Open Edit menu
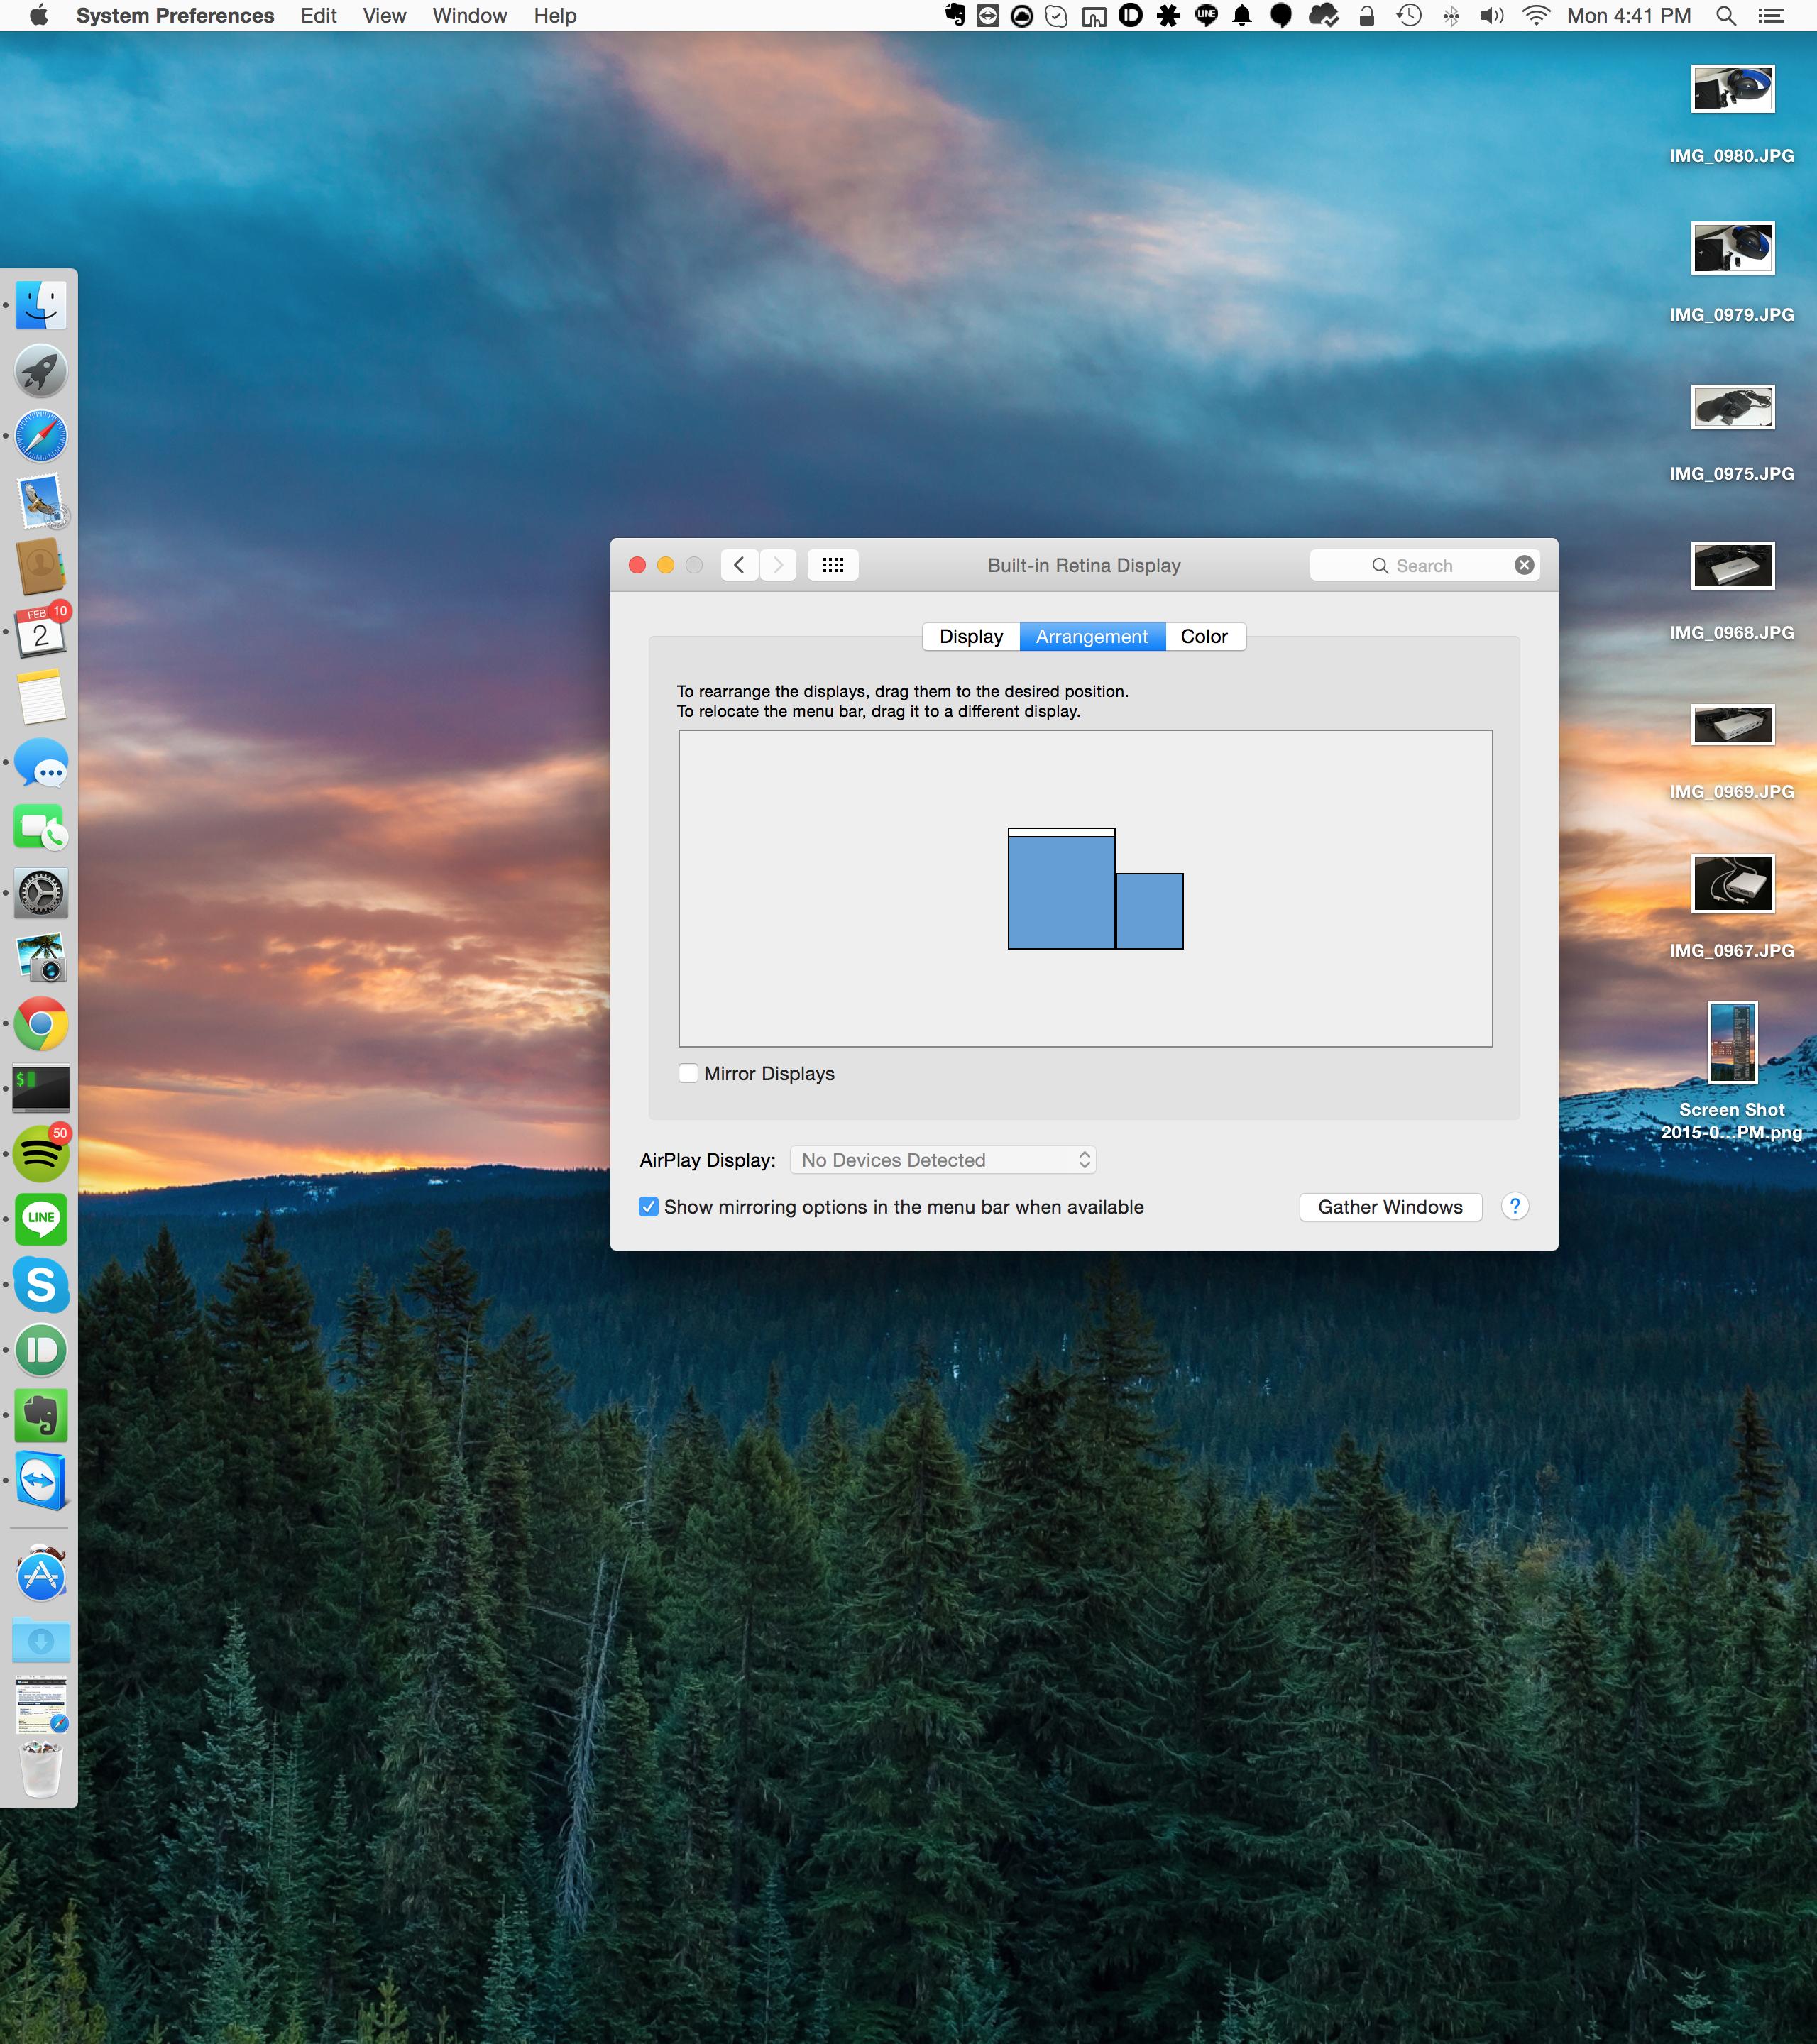The width and height of the screenshot is (1817, 2044). click(x=319, y=16)
